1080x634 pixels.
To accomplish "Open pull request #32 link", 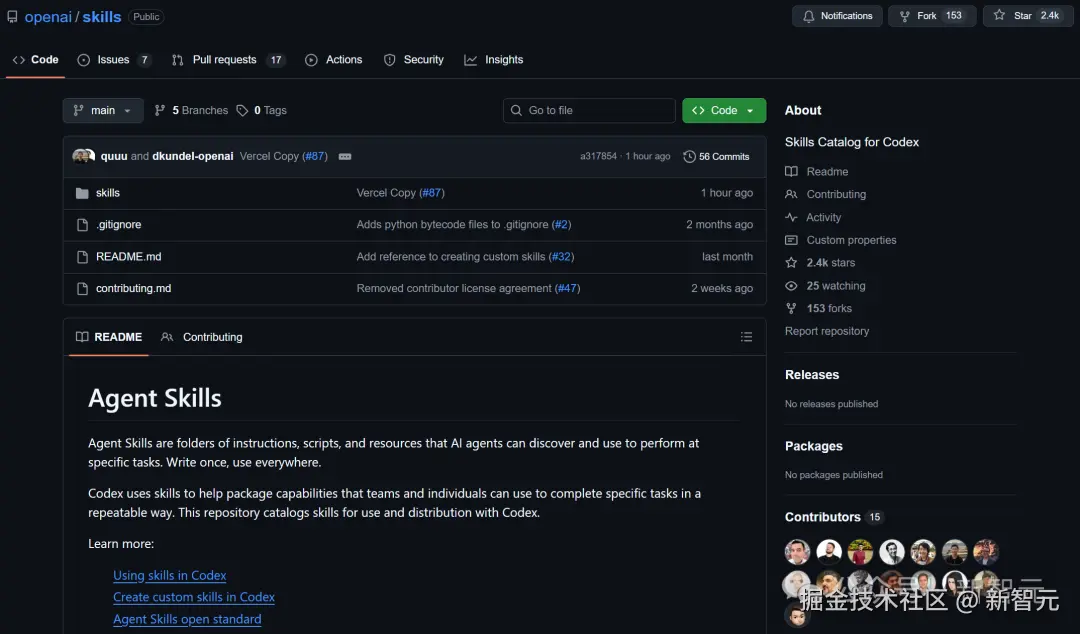I will [561, 256].
